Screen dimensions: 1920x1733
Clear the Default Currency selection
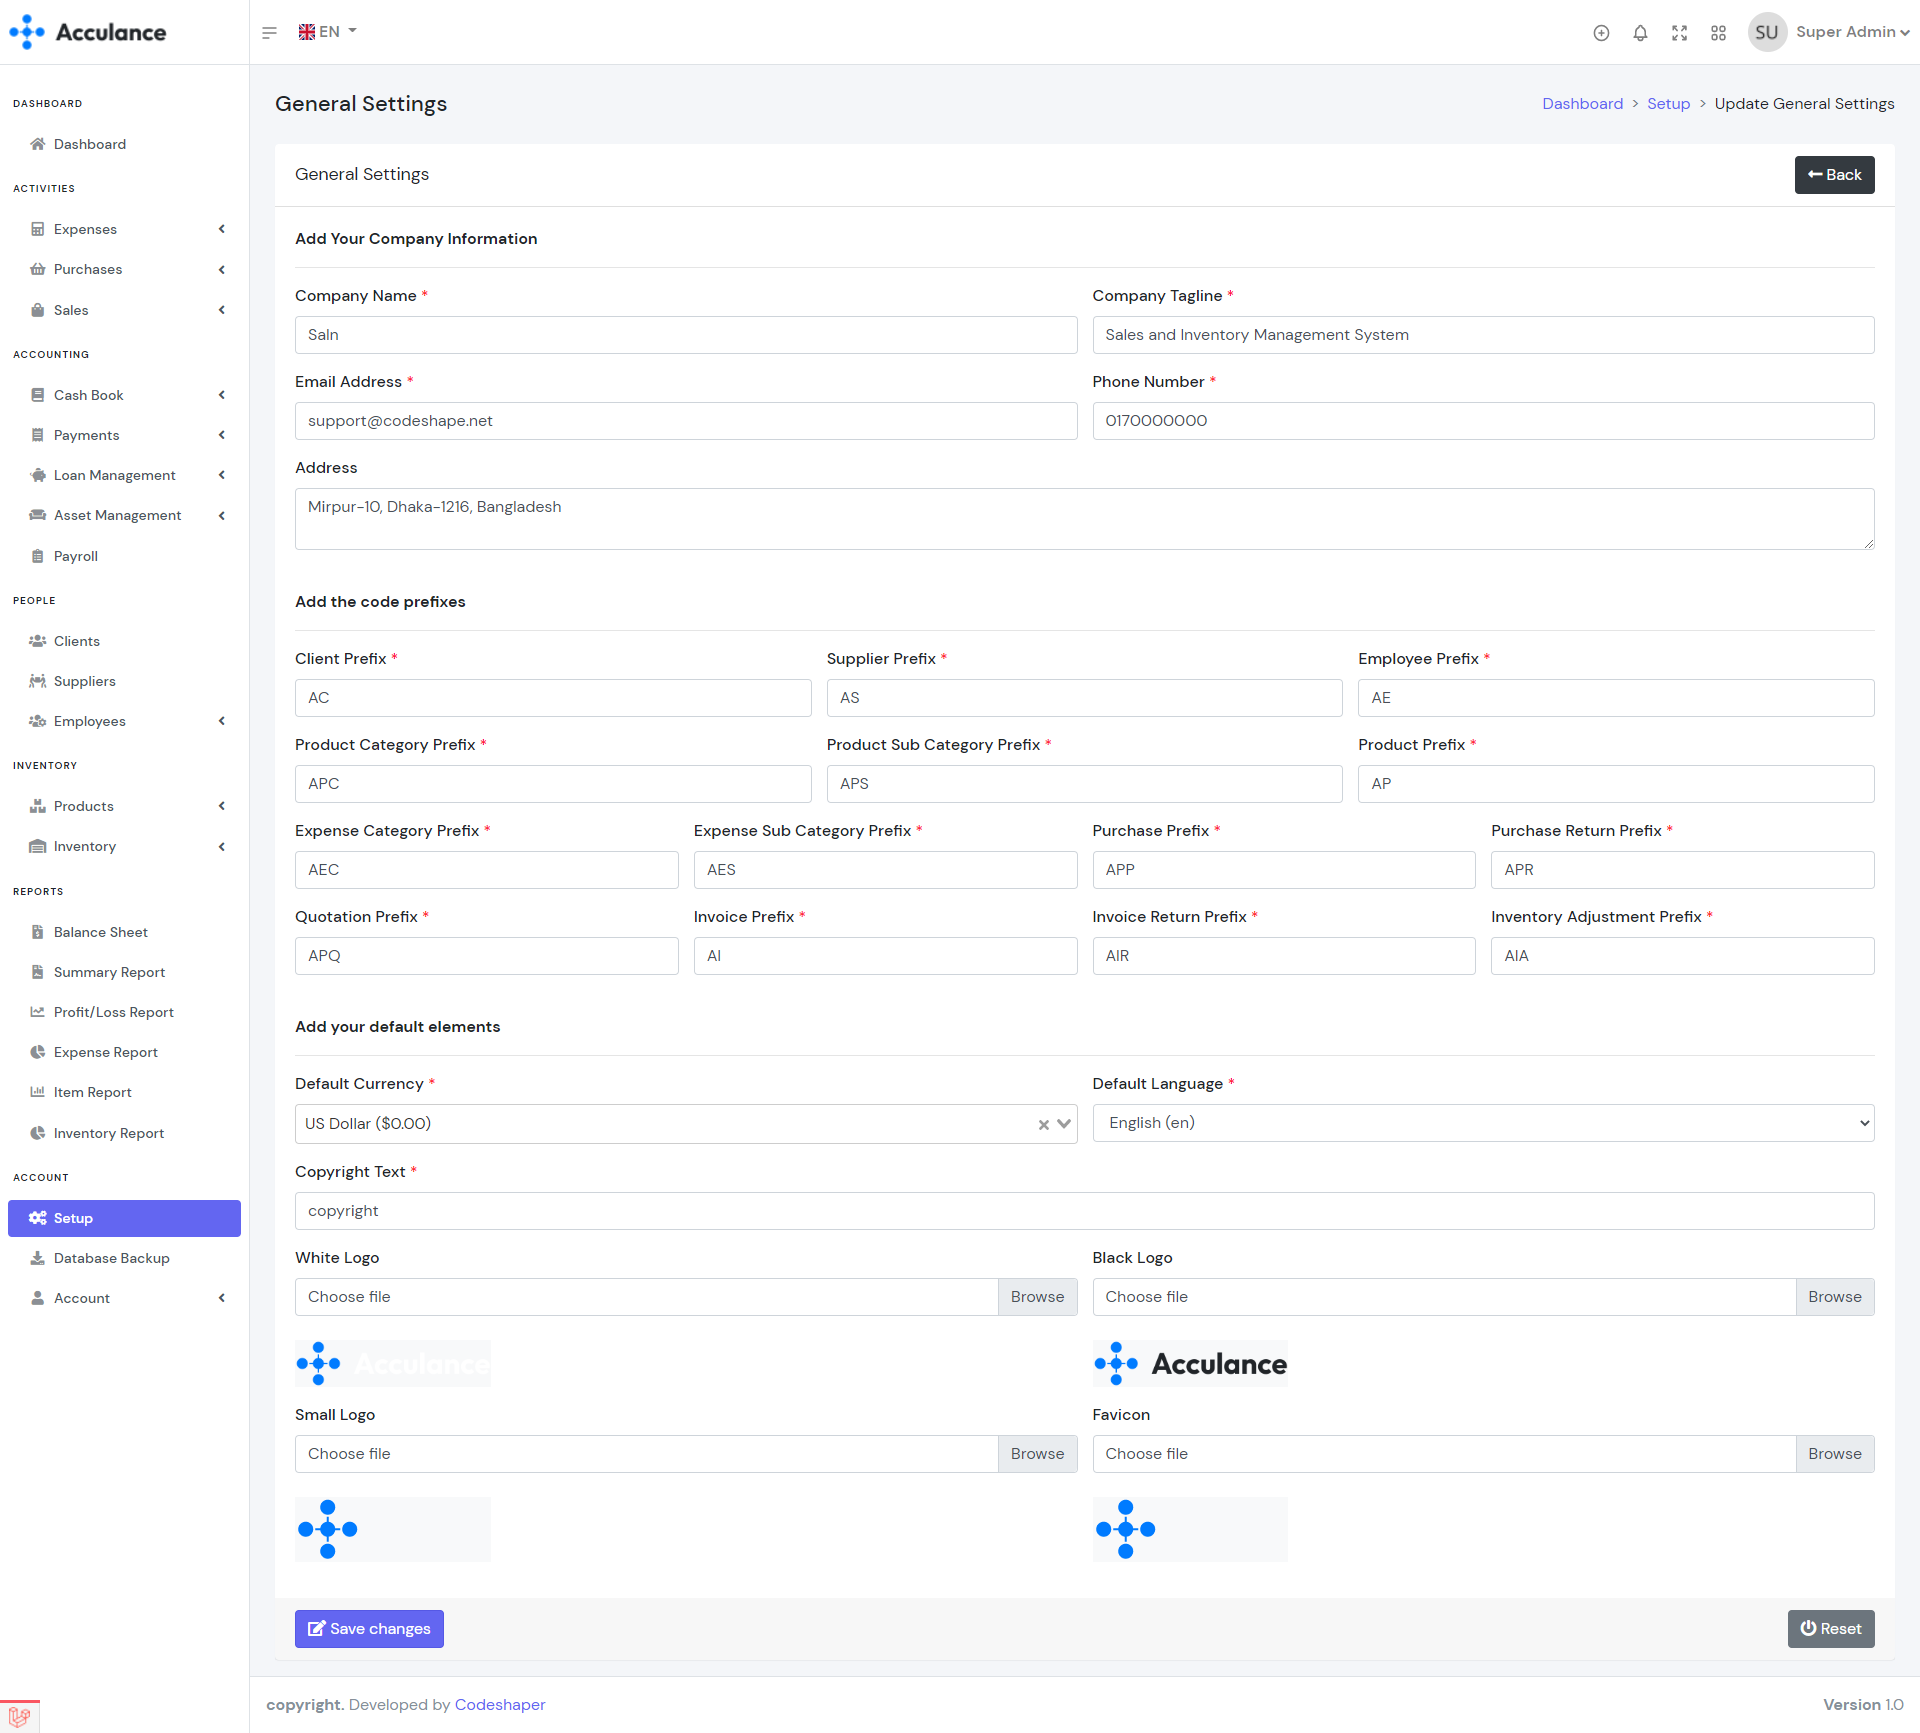(1043, 1124)
